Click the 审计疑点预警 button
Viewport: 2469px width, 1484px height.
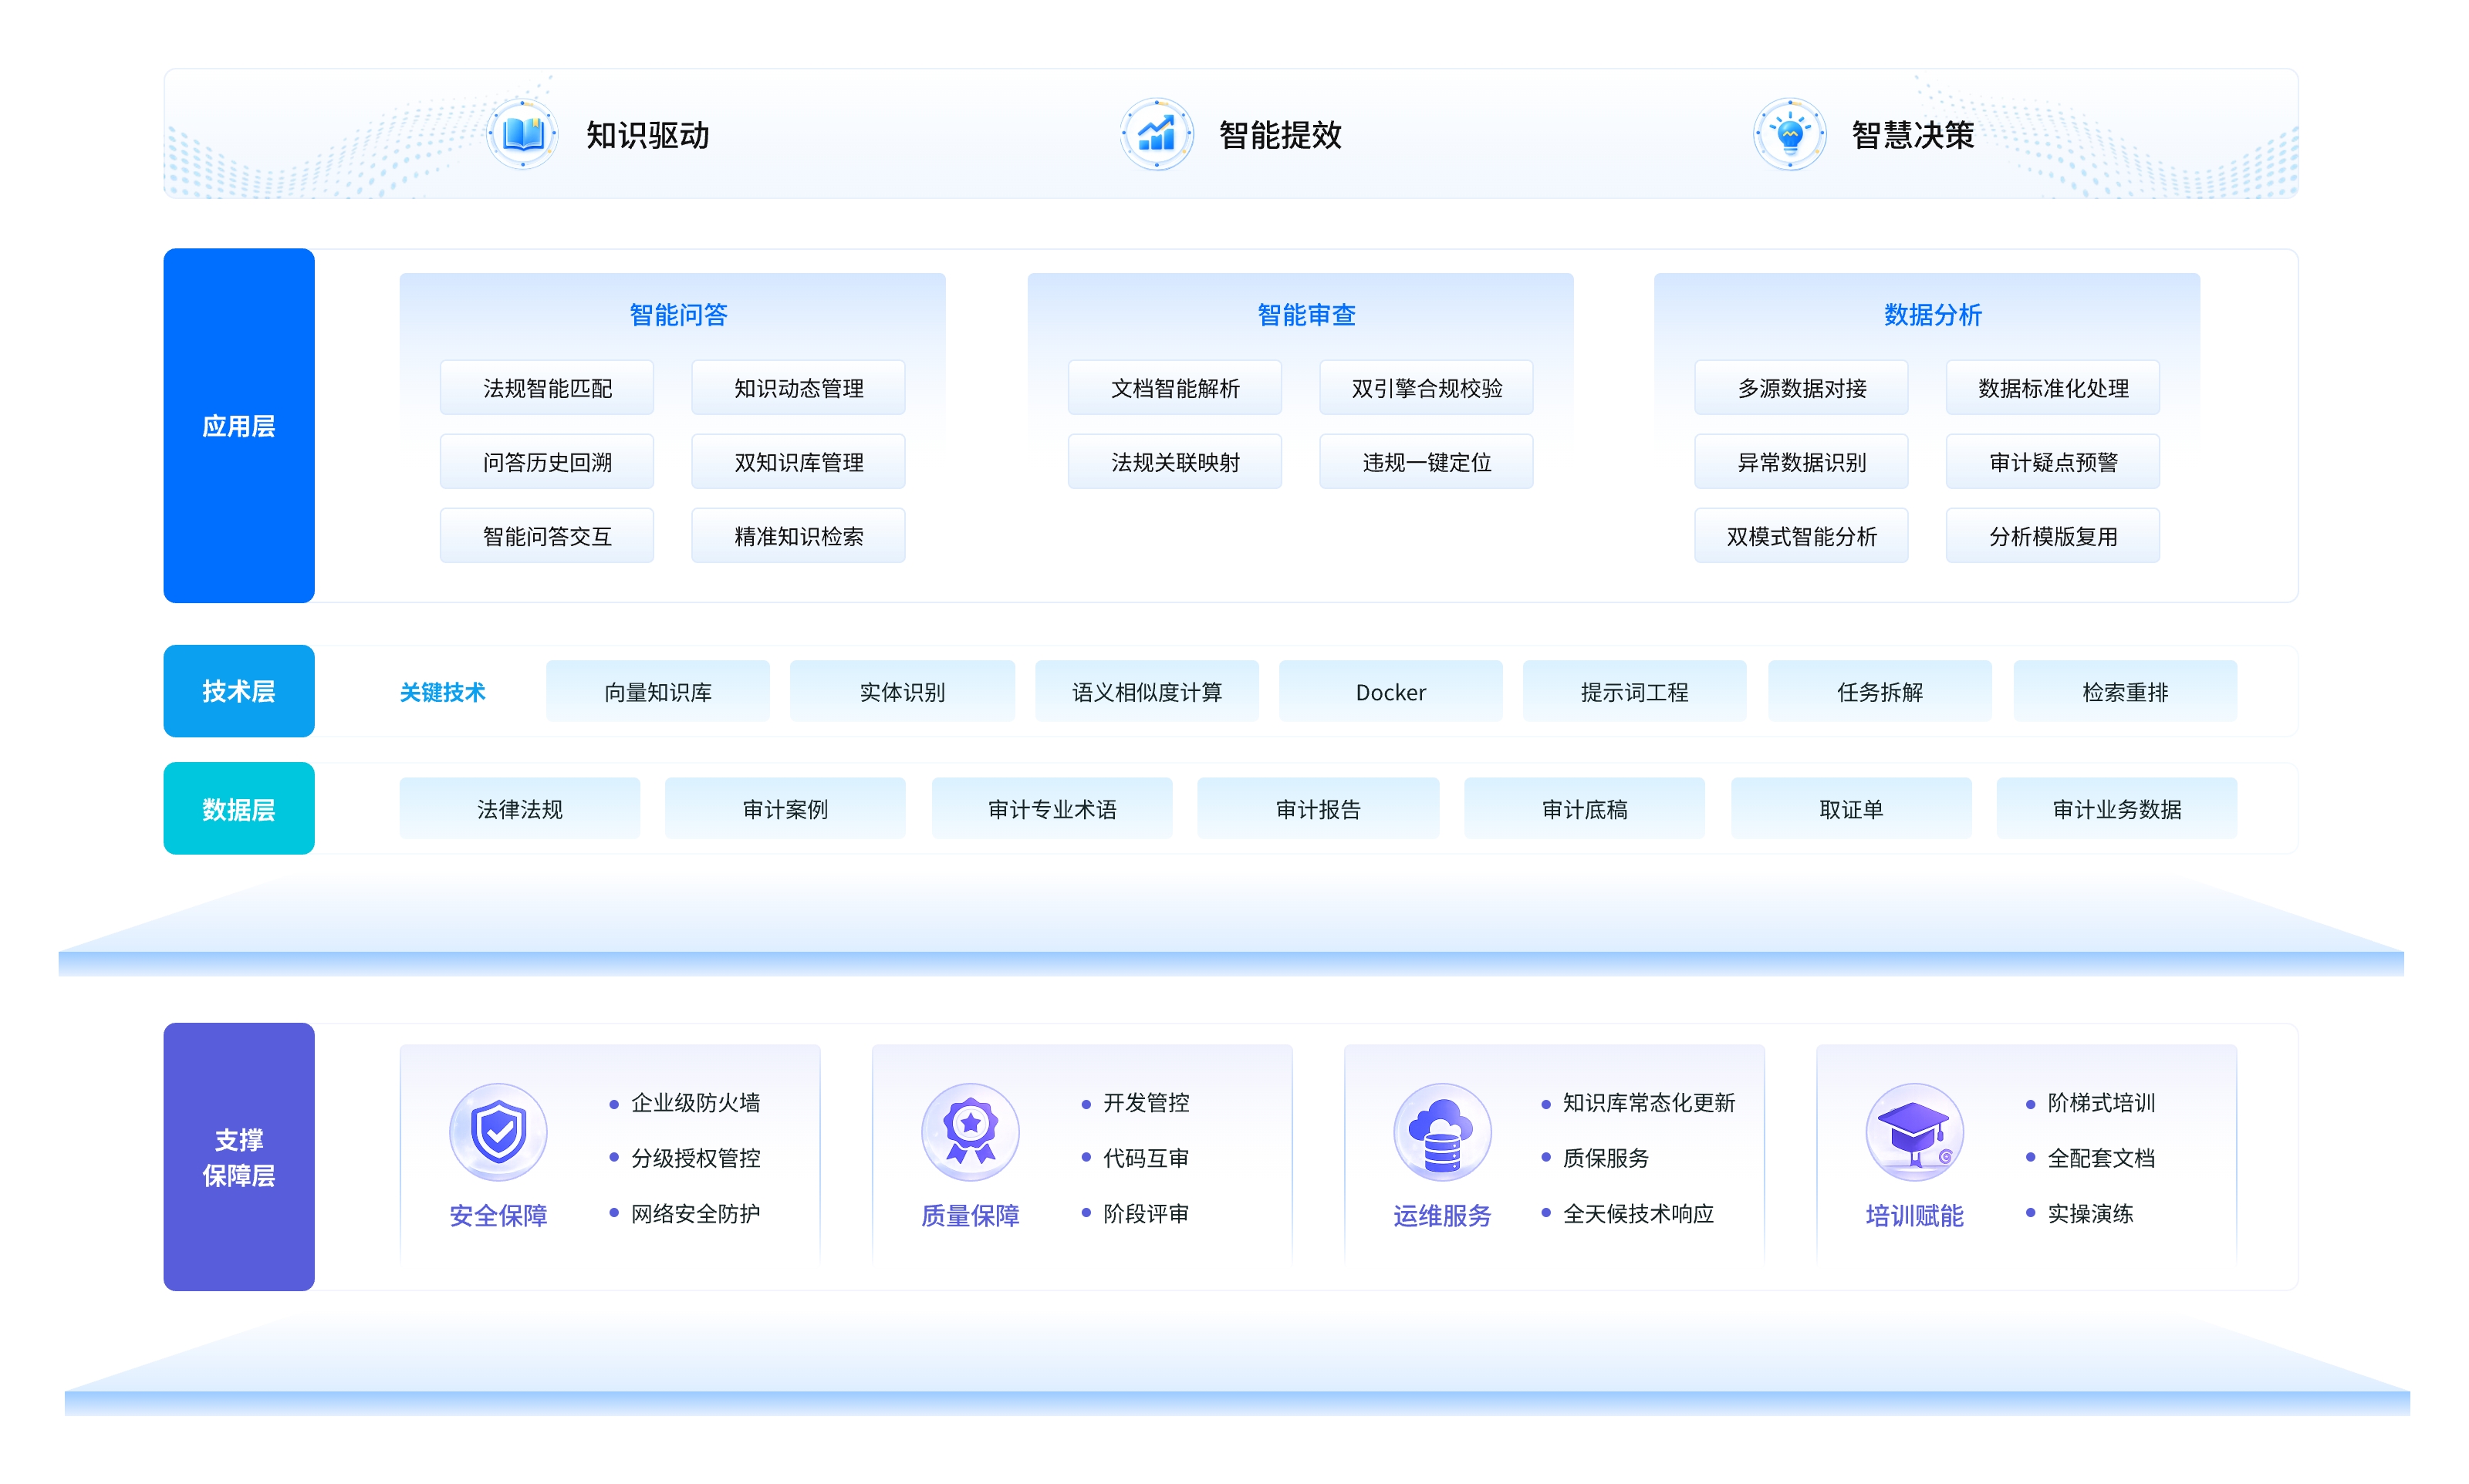2052,462
